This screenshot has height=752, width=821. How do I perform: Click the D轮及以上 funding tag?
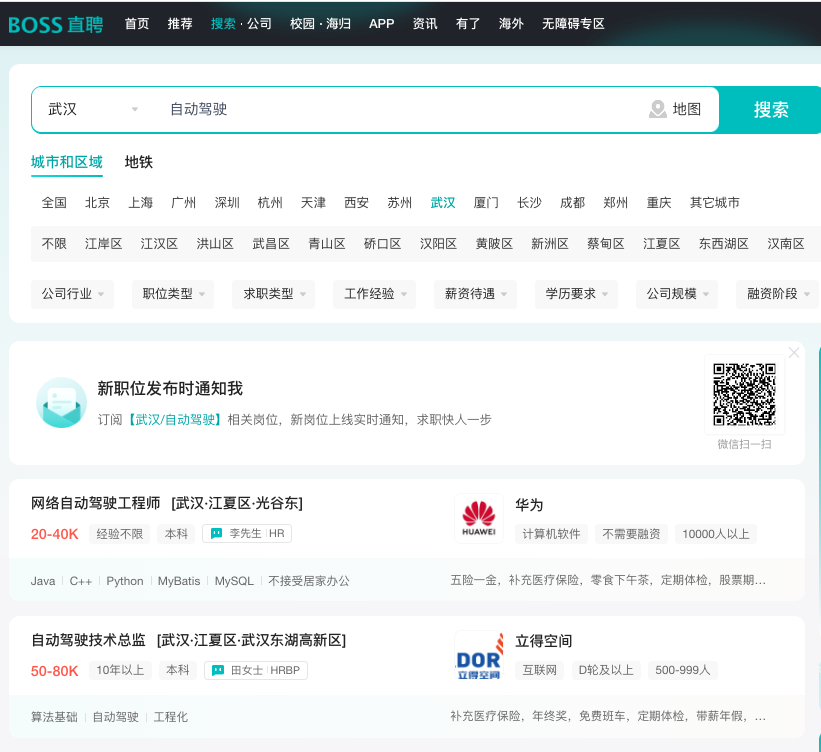coord(606,670)
